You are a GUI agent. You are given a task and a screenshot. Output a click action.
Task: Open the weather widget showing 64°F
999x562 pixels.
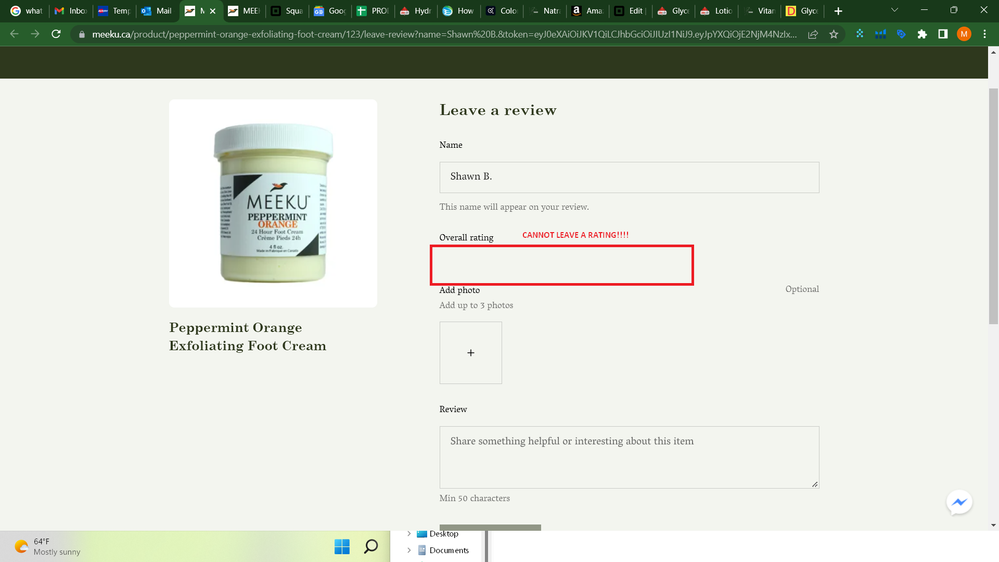(47, 546)
